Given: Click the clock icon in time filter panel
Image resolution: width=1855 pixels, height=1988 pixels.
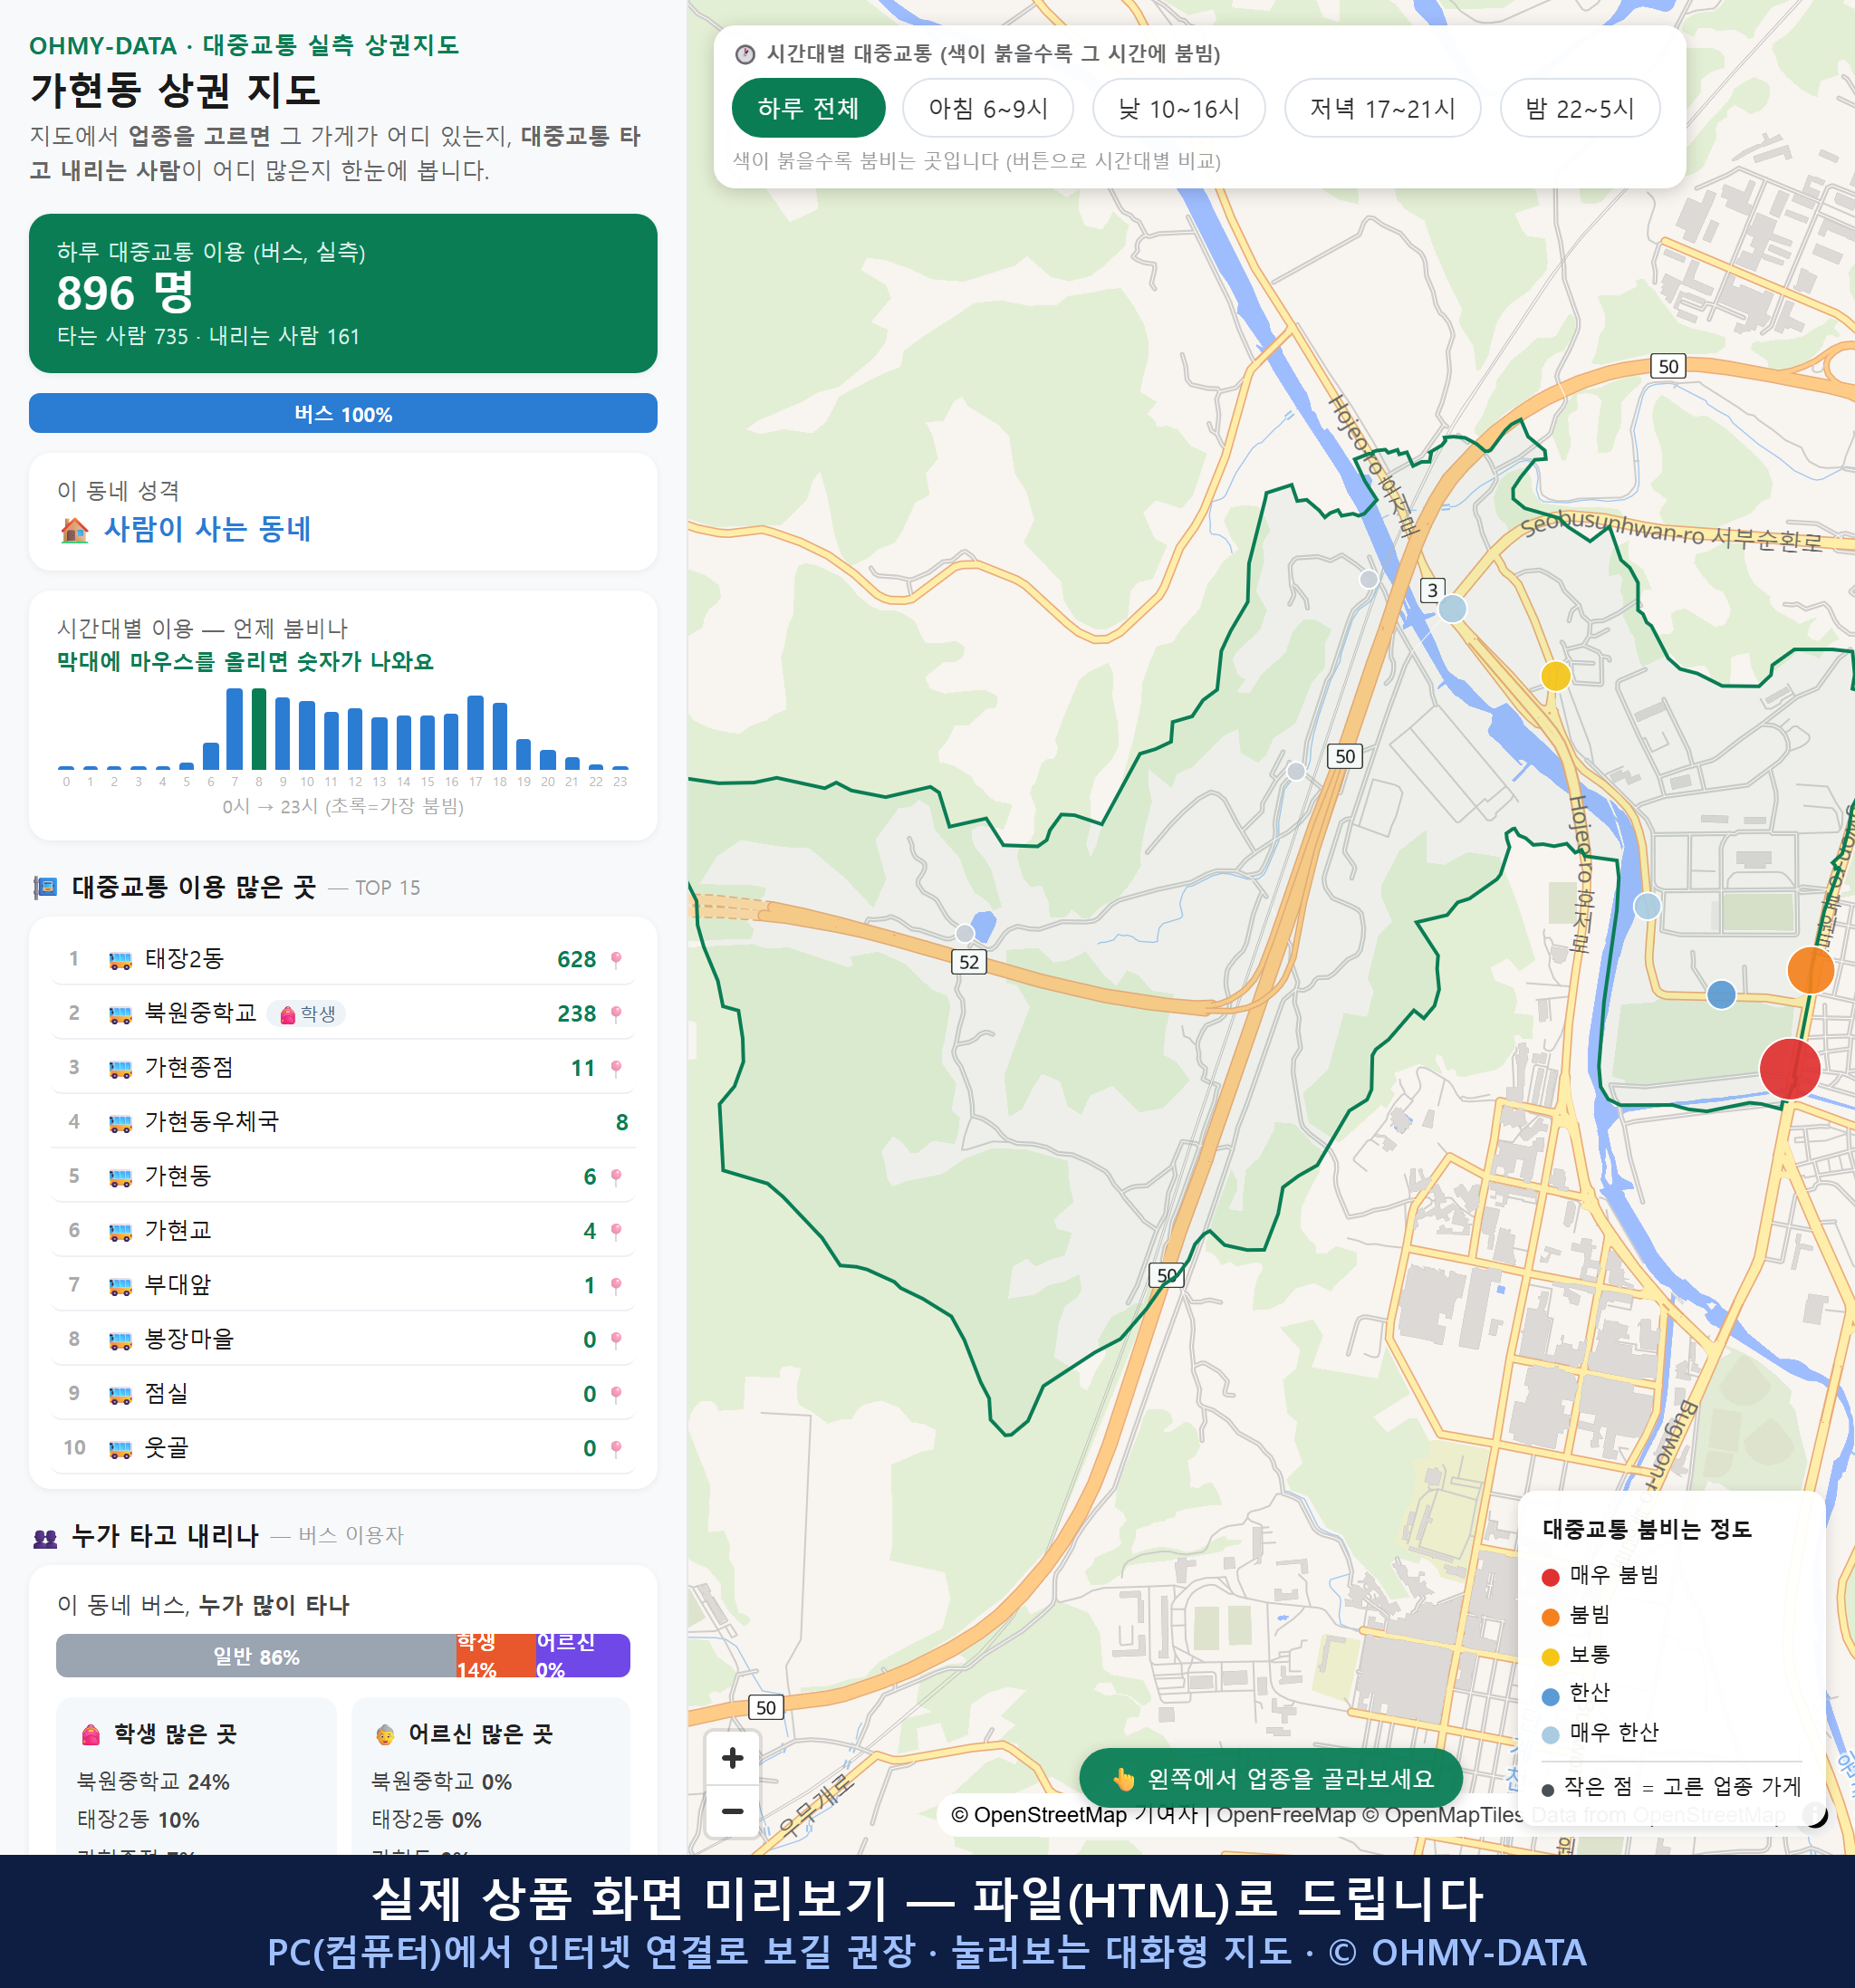Looking at the screenshot, I should 745,54.
